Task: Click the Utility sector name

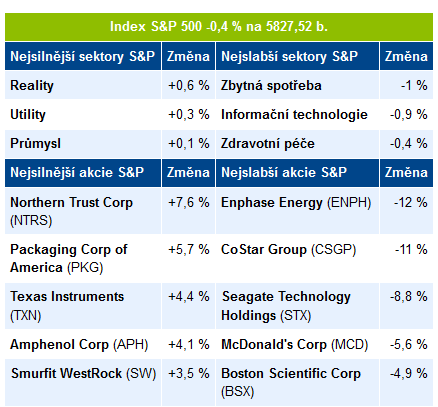Action: (28, 115)
